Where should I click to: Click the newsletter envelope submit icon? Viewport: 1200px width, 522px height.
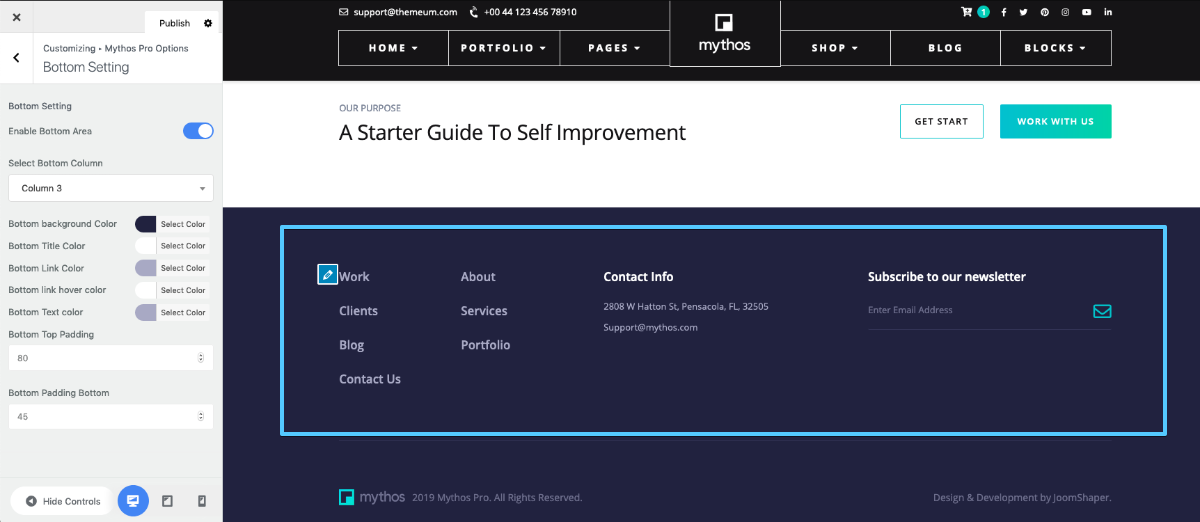pyautogui.click(x=1102, y=311)
